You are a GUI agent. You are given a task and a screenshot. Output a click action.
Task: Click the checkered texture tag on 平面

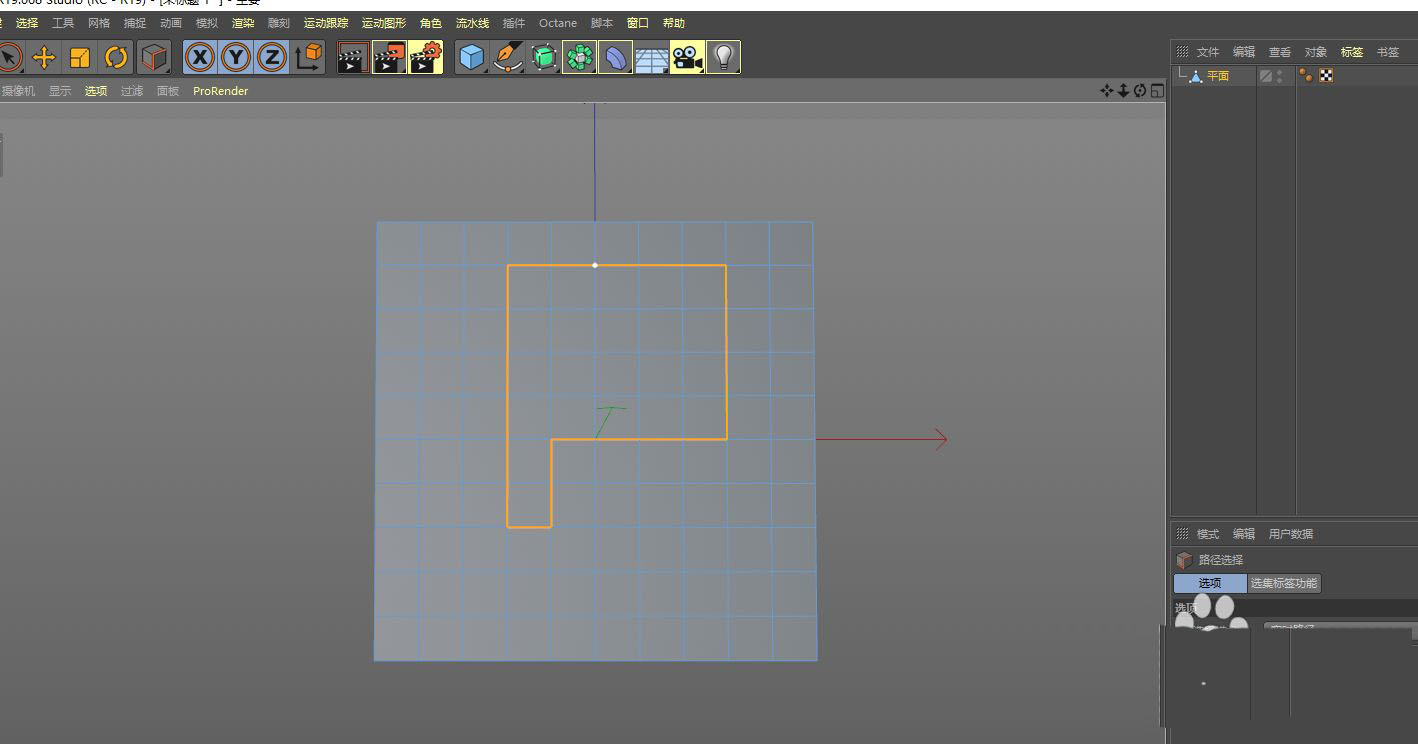(1326, 75)
